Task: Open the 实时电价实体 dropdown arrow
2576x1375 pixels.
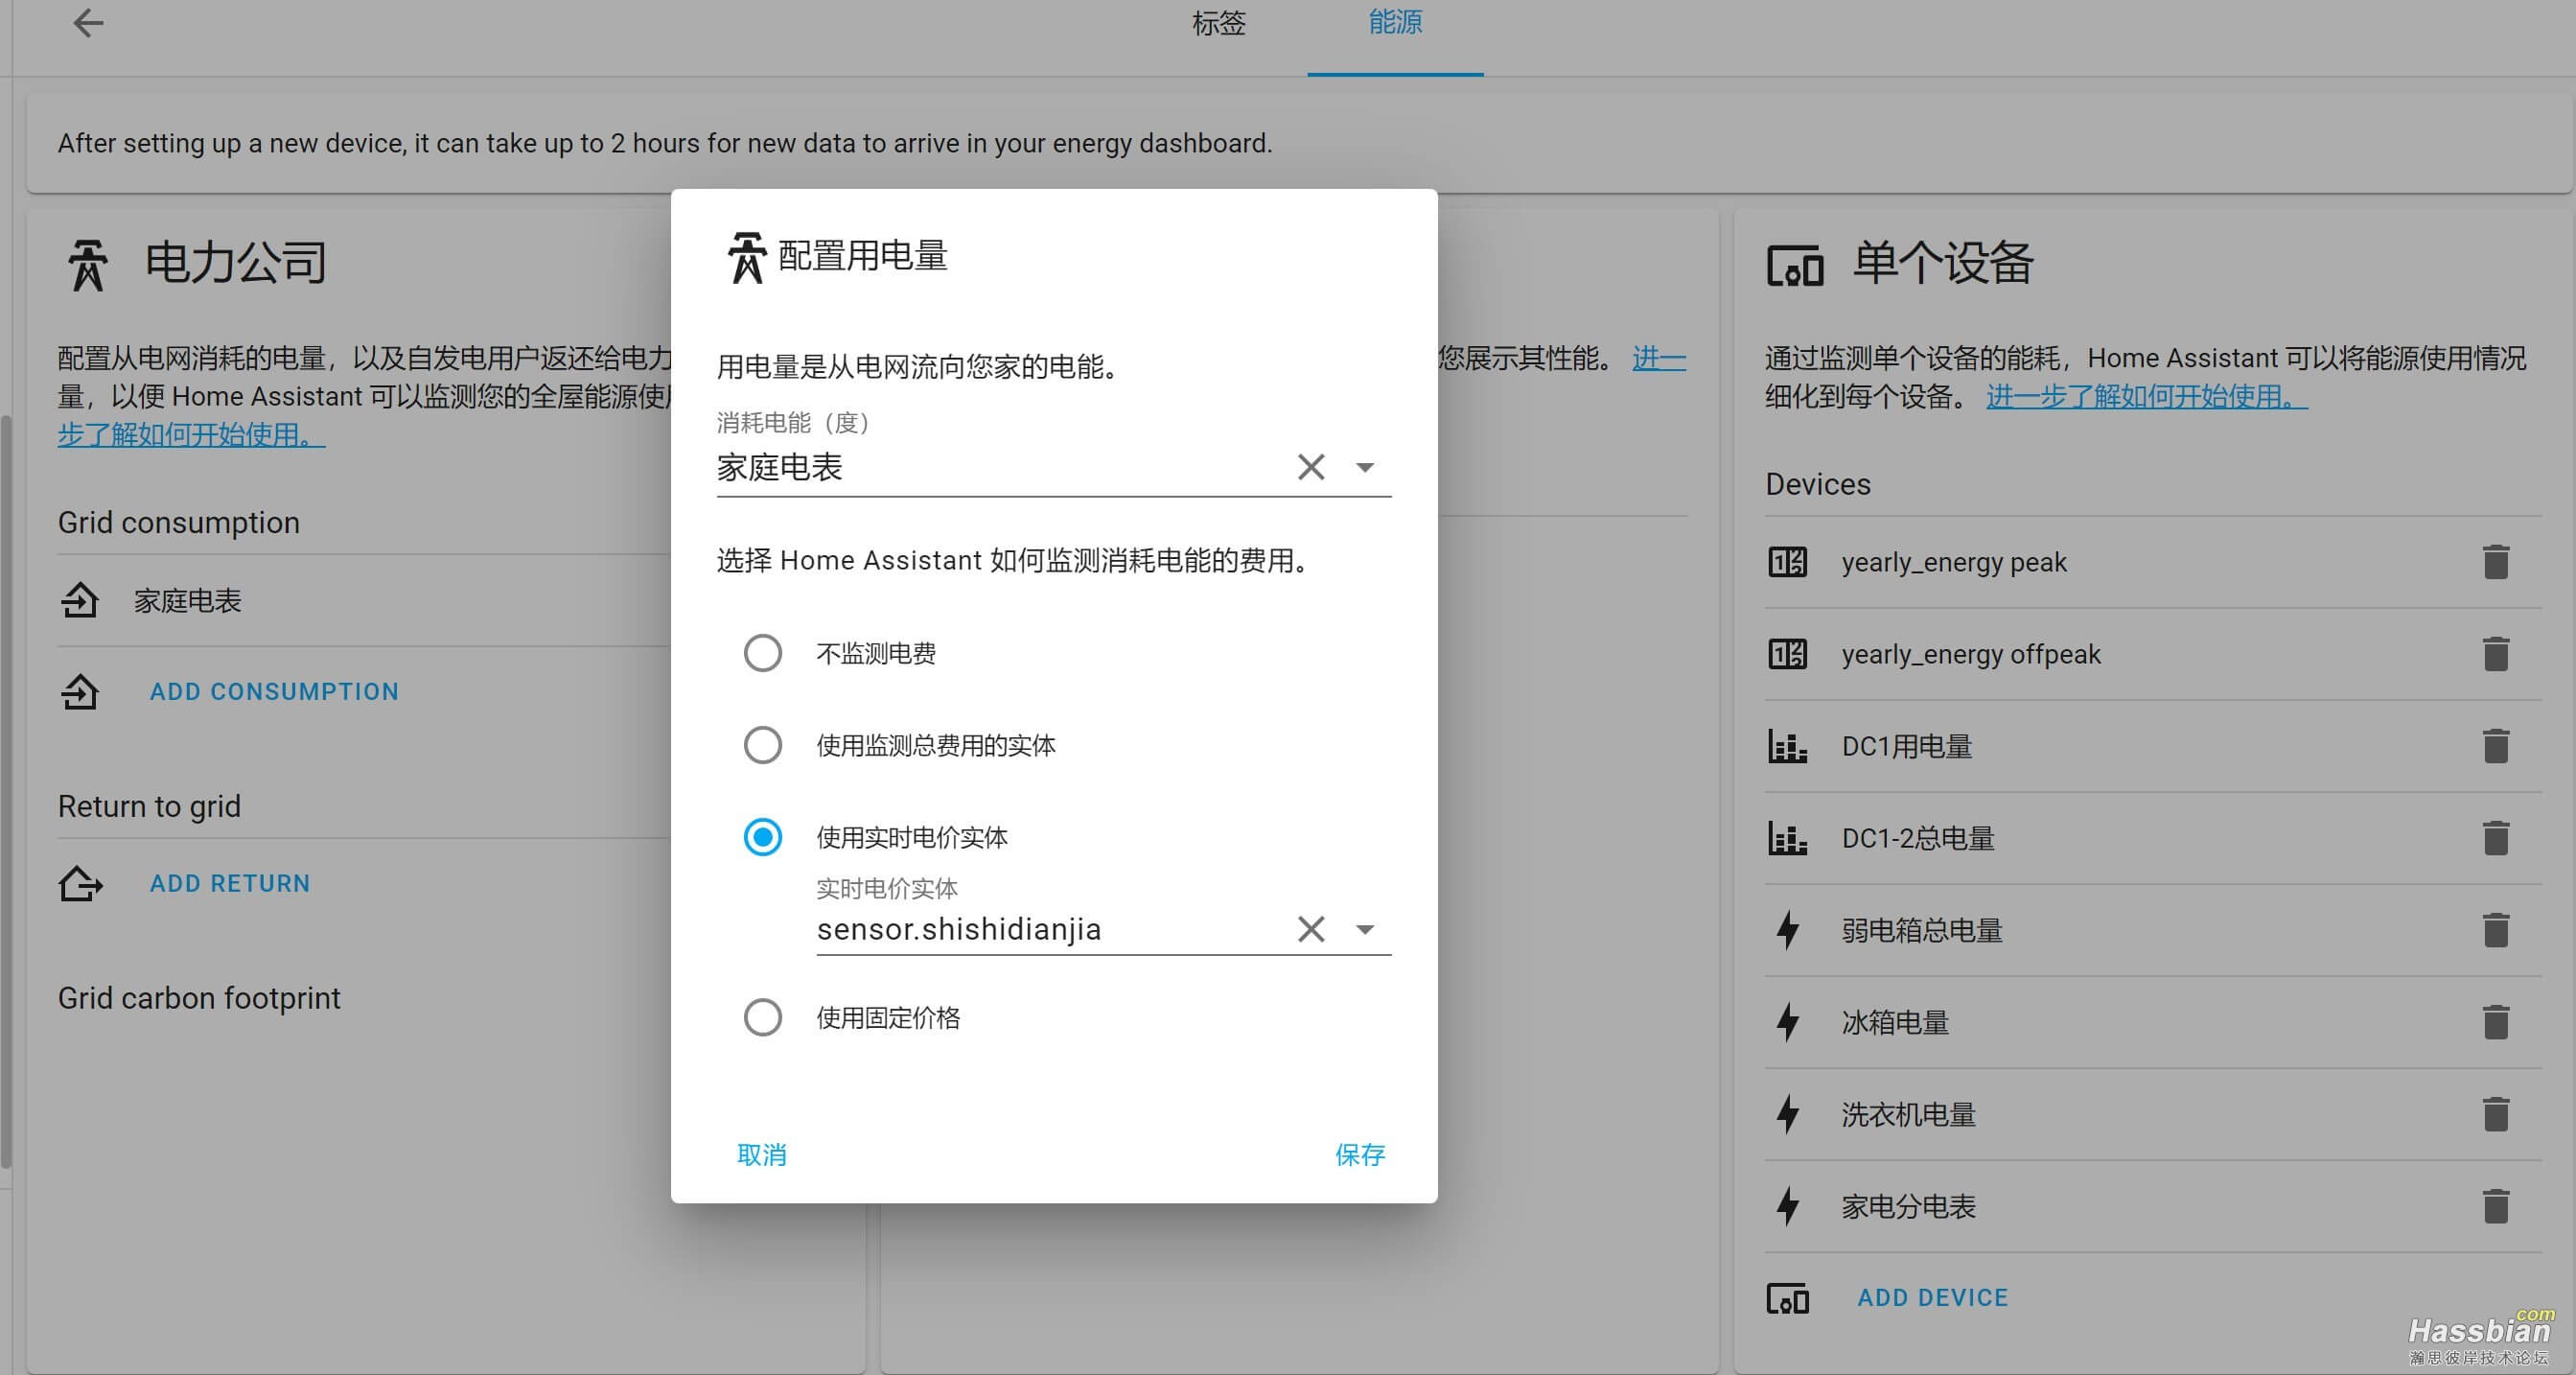Action: (x=1364, y=929)
